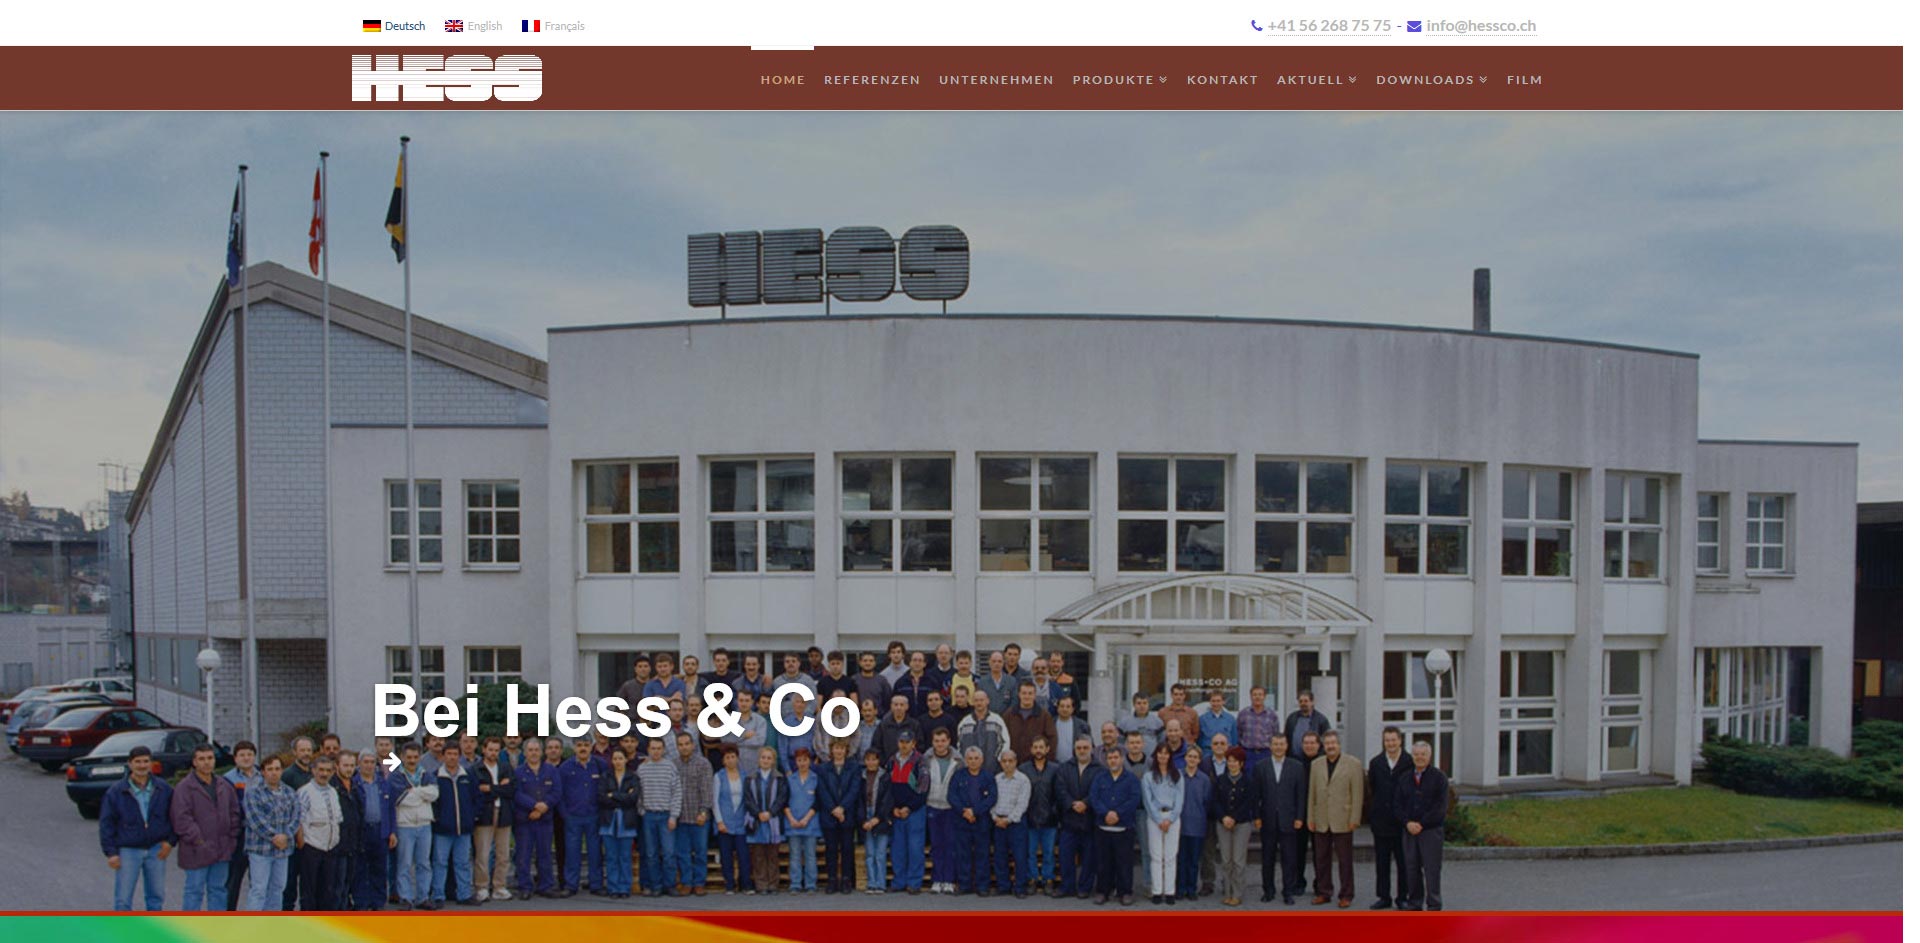Open the Unternehmen page
This screenshot has height=943, width=1920.
(996, 79)
